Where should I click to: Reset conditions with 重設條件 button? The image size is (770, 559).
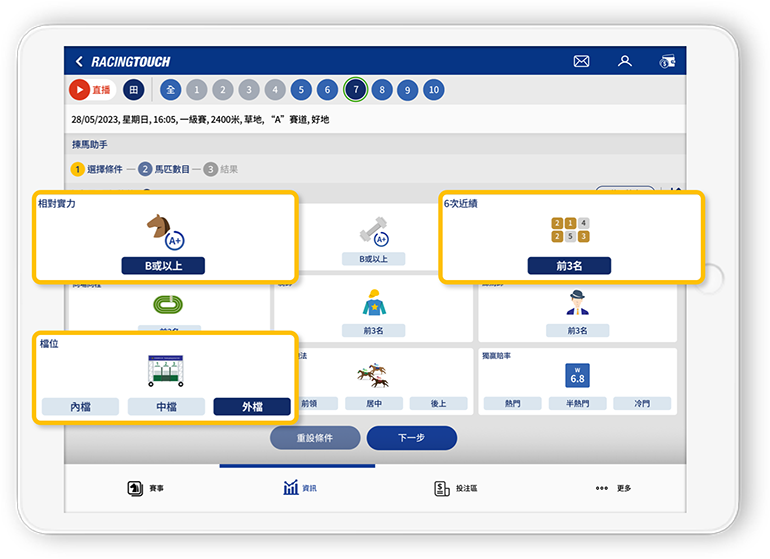[315, 438]
